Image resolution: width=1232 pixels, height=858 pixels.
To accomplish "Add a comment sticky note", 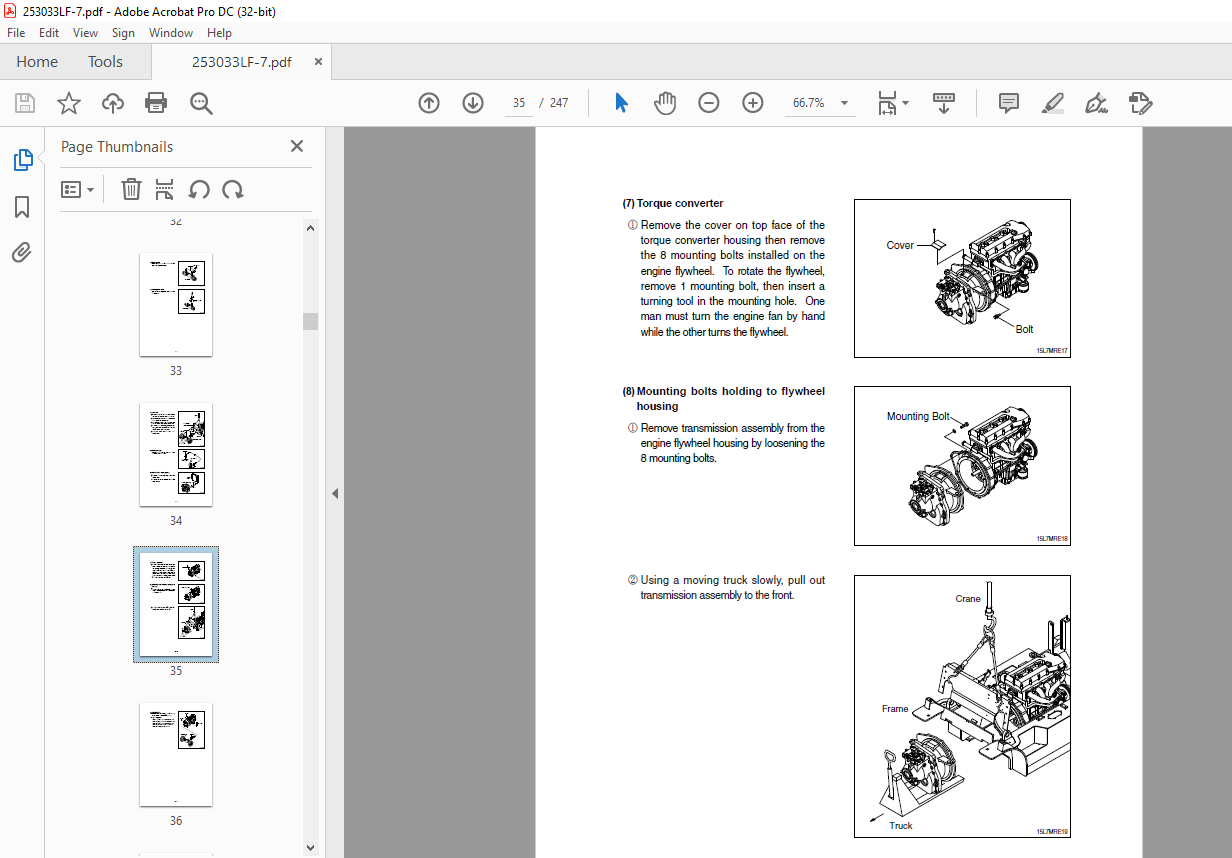I will coord(1009,103).
